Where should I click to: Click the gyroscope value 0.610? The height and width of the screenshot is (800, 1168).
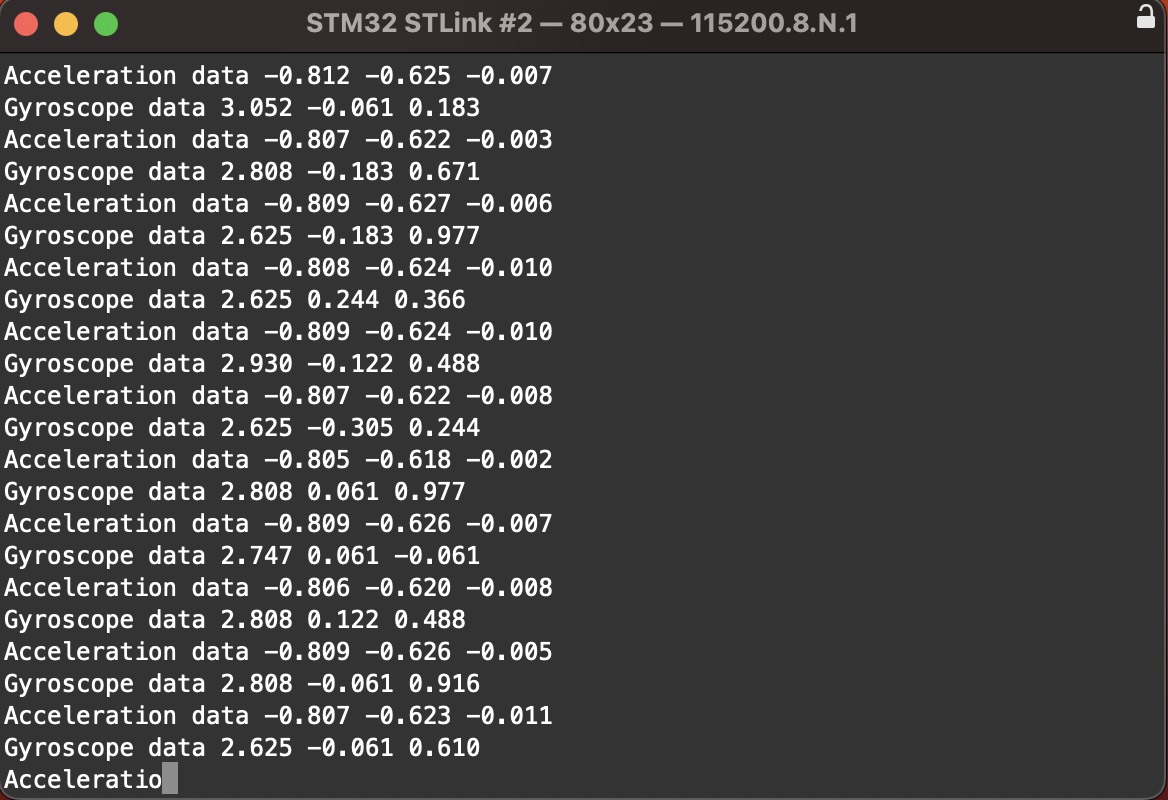(x=444, y=748)
